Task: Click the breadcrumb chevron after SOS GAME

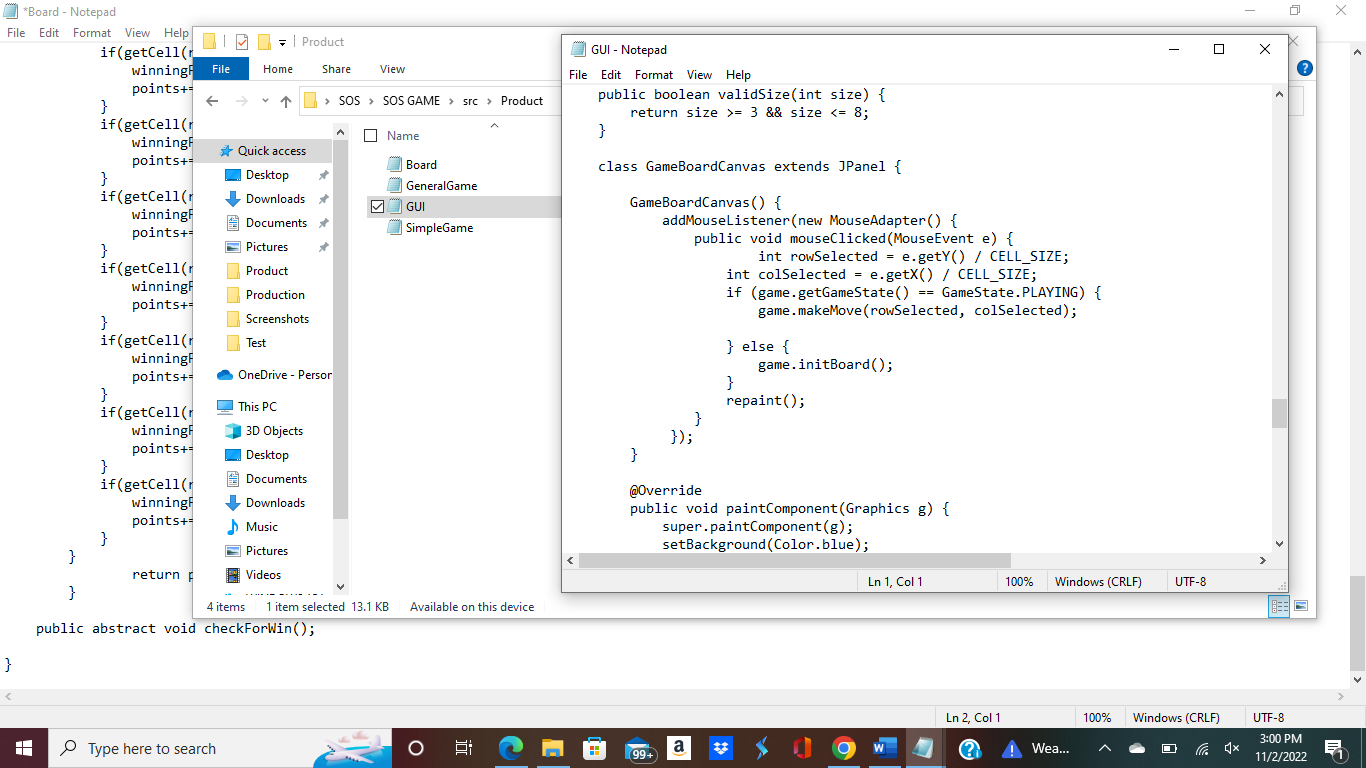Action: 452,100
